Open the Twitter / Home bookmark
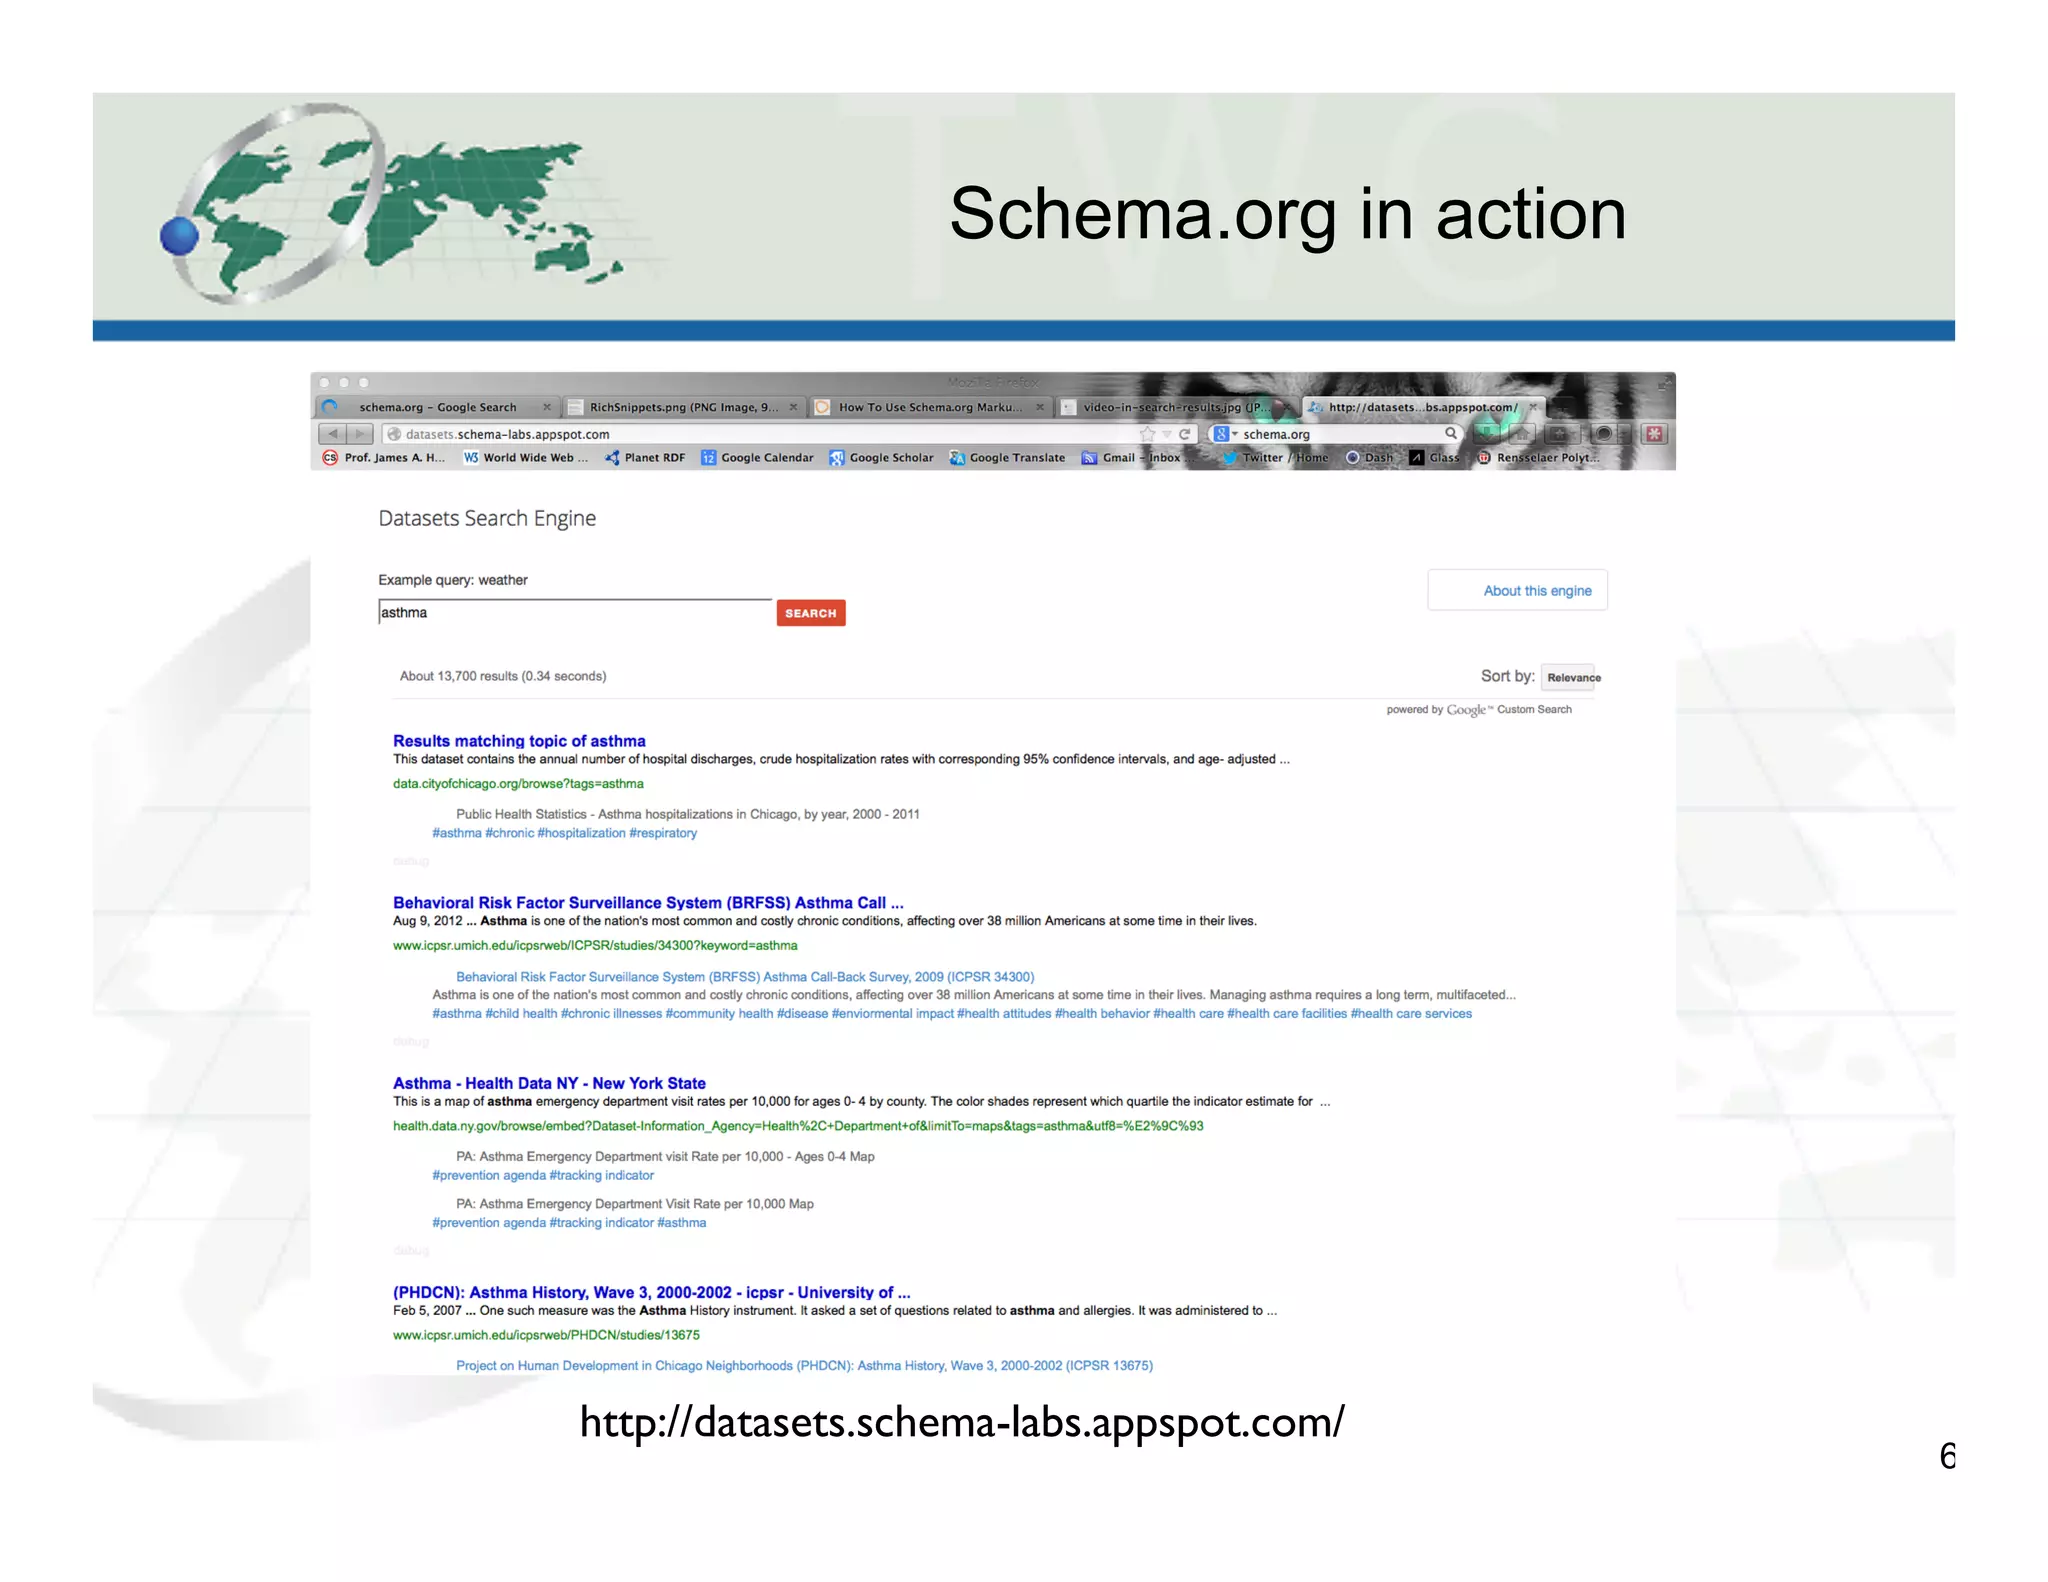Viewport: 2048px width, 1582px height. coord(1276,458)
